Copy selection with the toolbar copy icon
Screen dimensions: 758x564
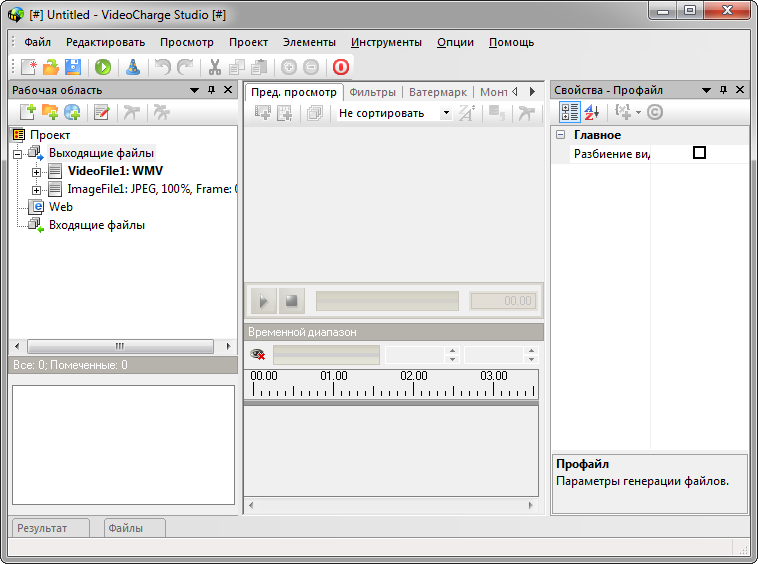pyautogui.click(x=237, y=67)
